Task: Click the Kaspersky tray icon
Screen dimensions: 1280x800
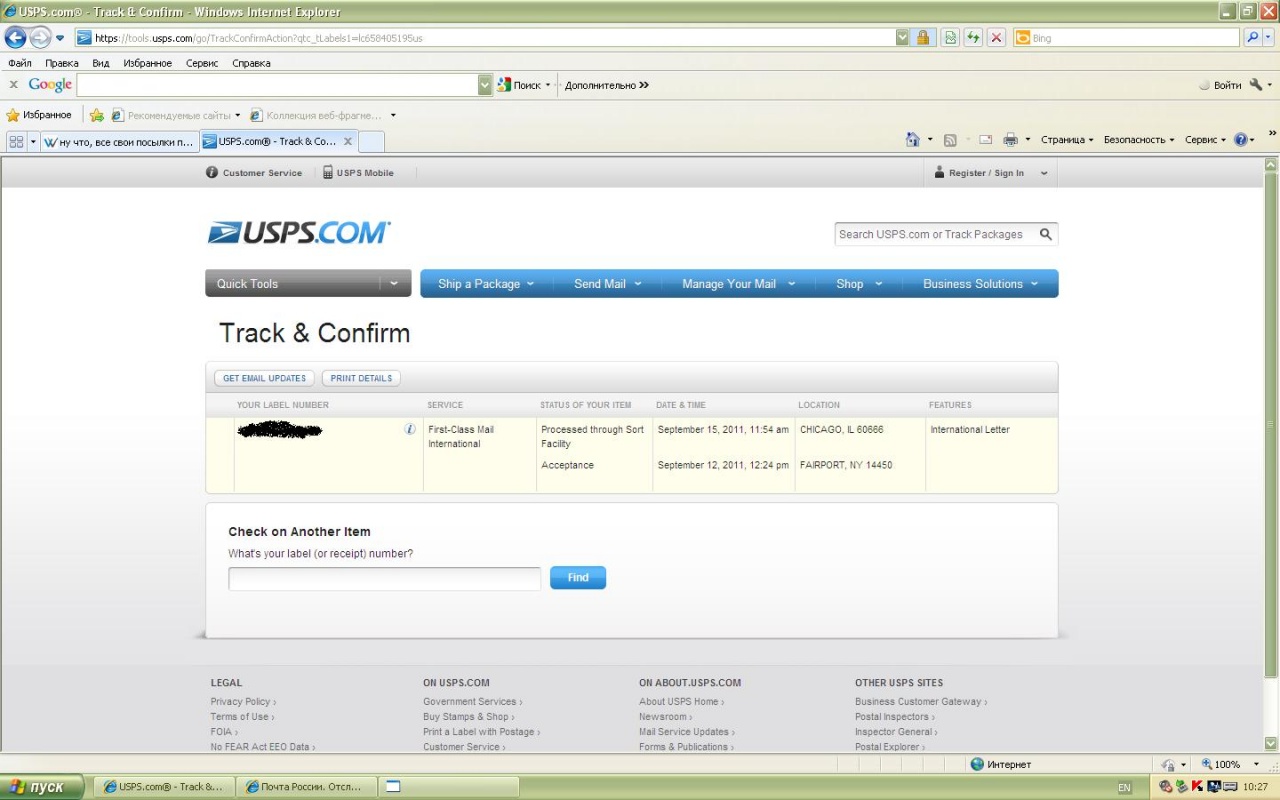Action: pos(1198,787)
